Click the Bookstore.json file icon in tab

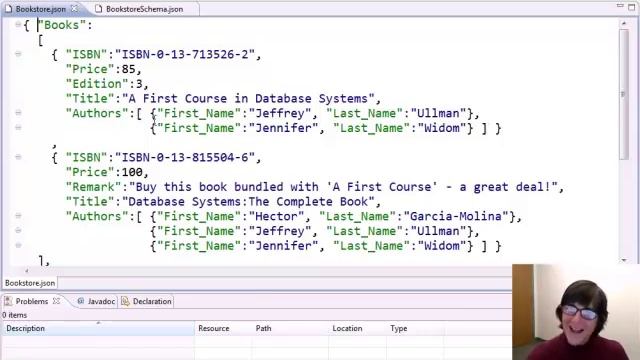click(9, 9)
